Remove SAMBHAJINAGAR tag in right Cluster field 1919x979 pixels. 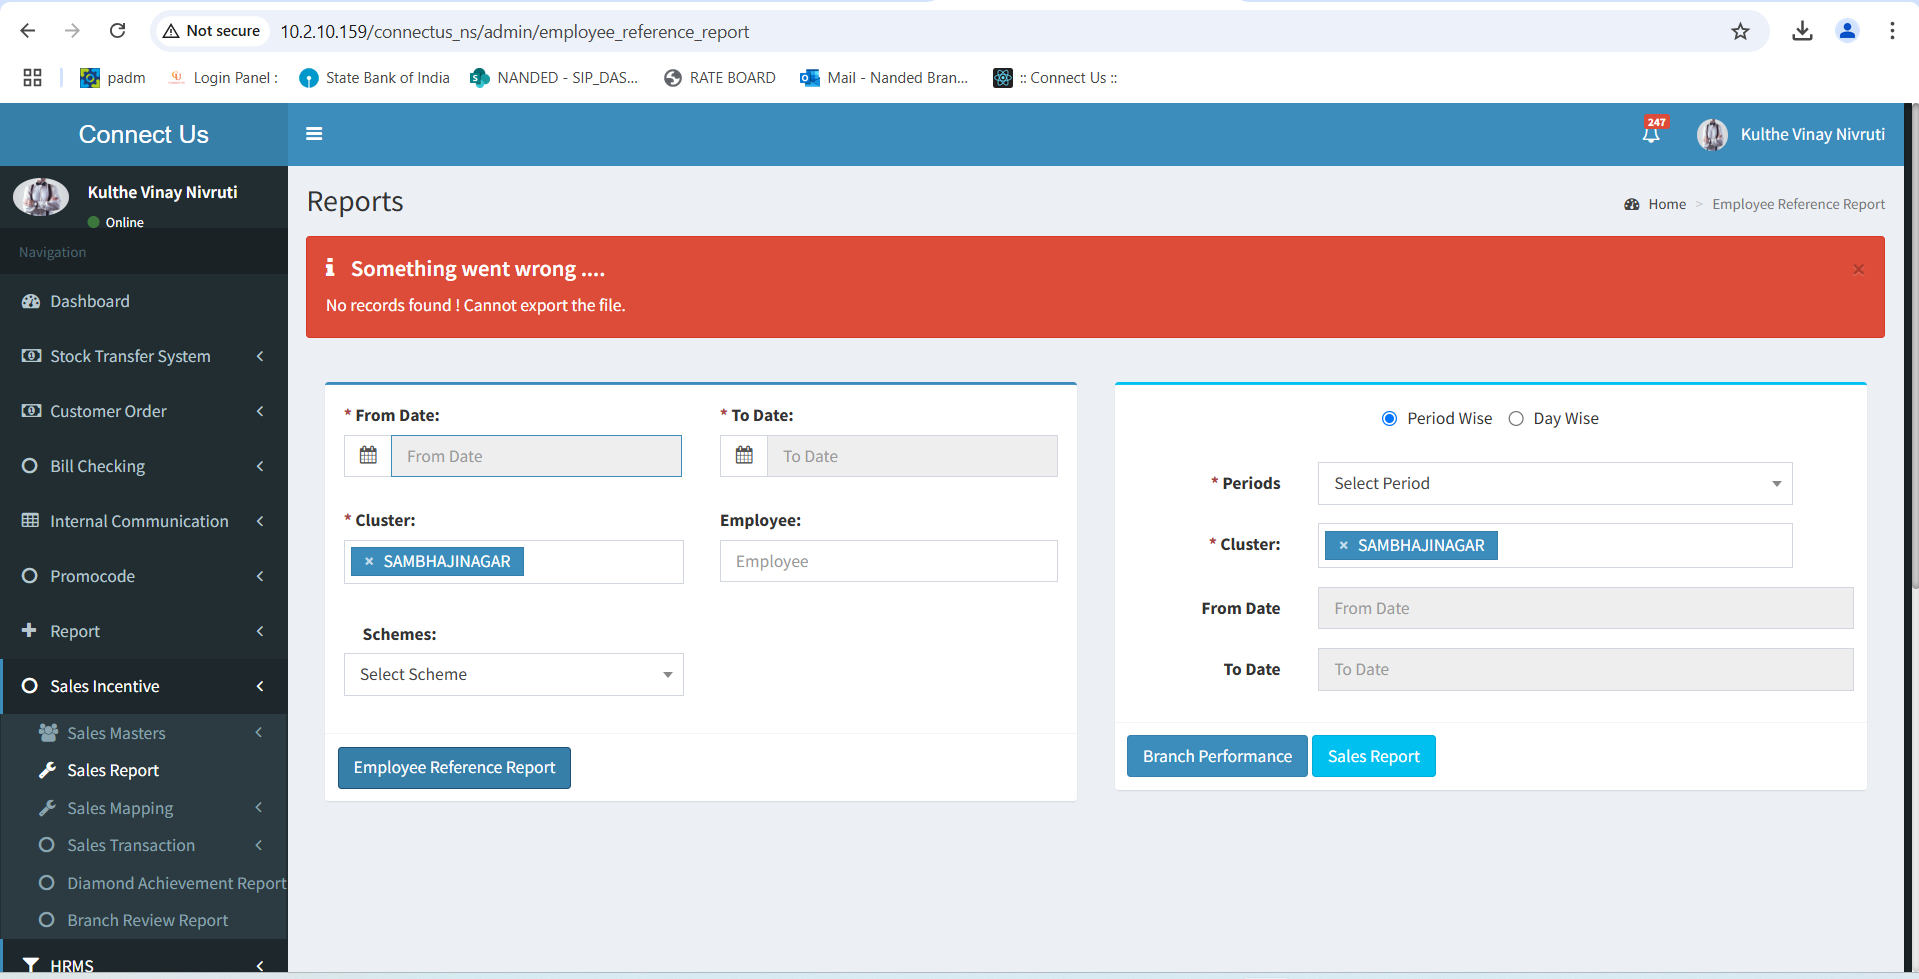point(1343,546)
